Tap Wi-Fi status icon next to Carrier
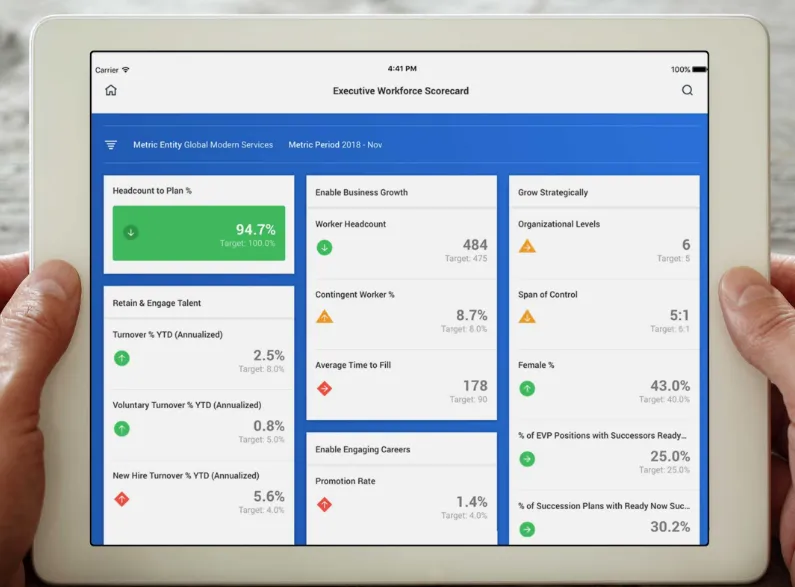This screenshot has height=587, width=795. pos(125,69)
